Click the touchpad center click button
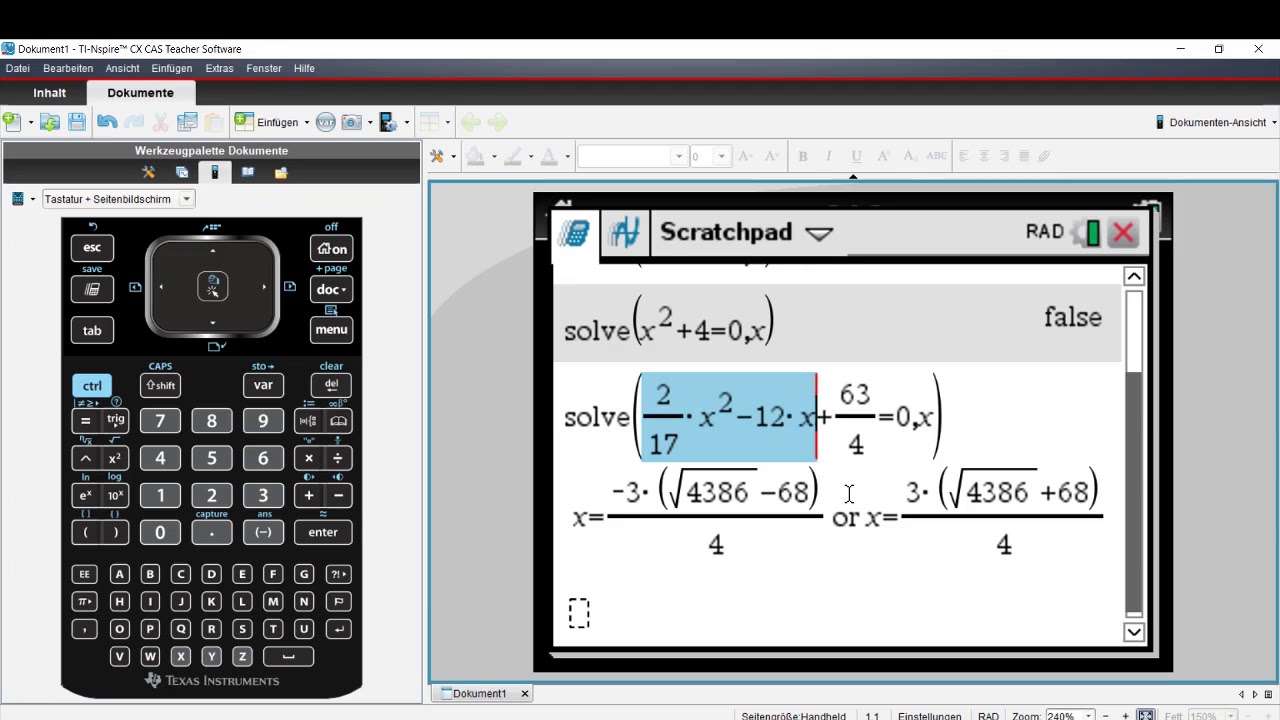 coord(212,287)
